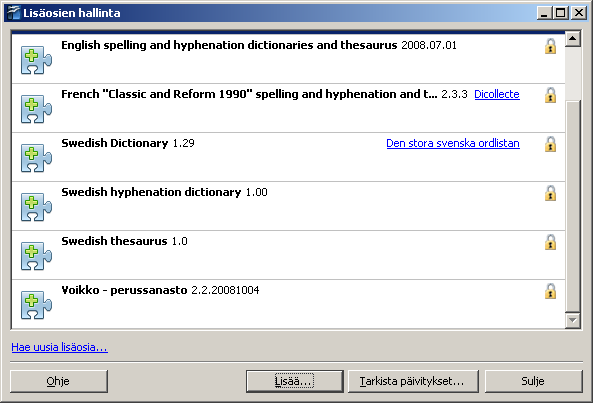Select the Swedish thesaurus extension icon
This screenshot has height=403, width=593.
point(36,256)
